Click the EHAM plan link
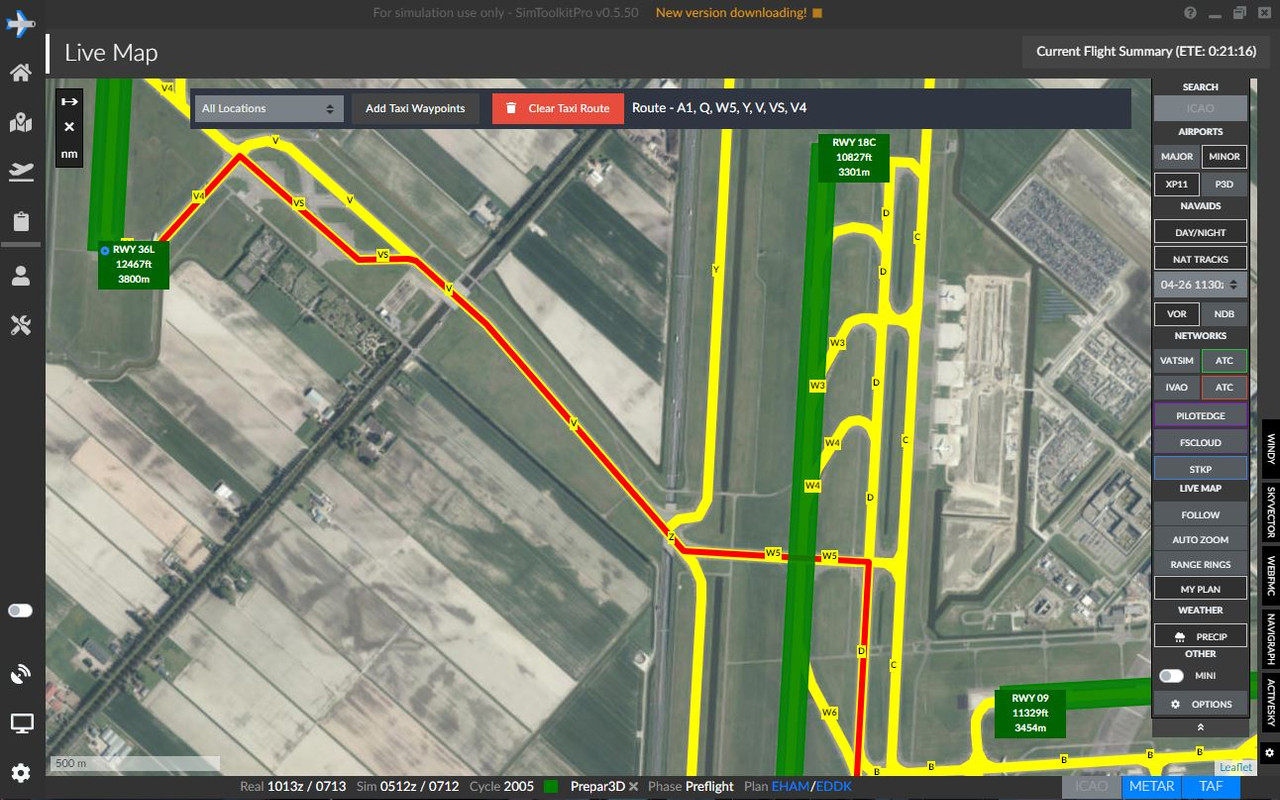 click(x=790, y=786)
